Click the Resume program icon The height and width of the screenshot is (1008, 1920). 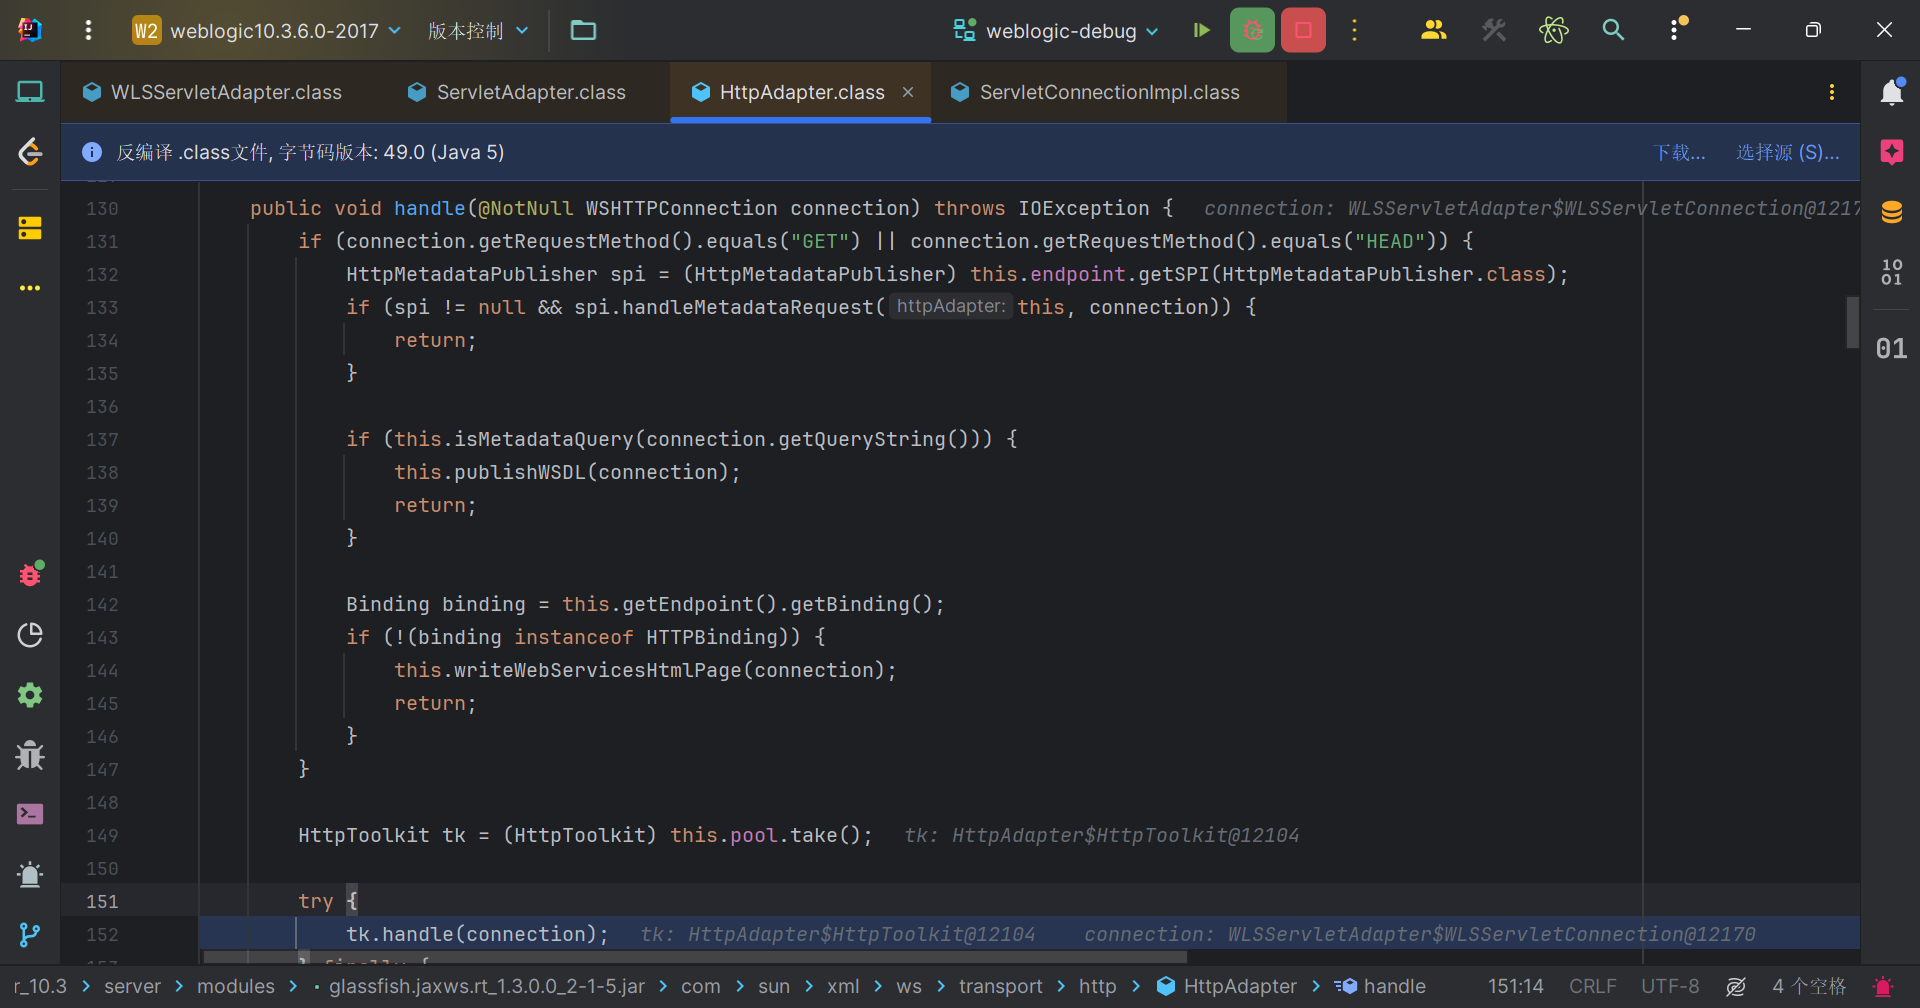[1201, 30]
